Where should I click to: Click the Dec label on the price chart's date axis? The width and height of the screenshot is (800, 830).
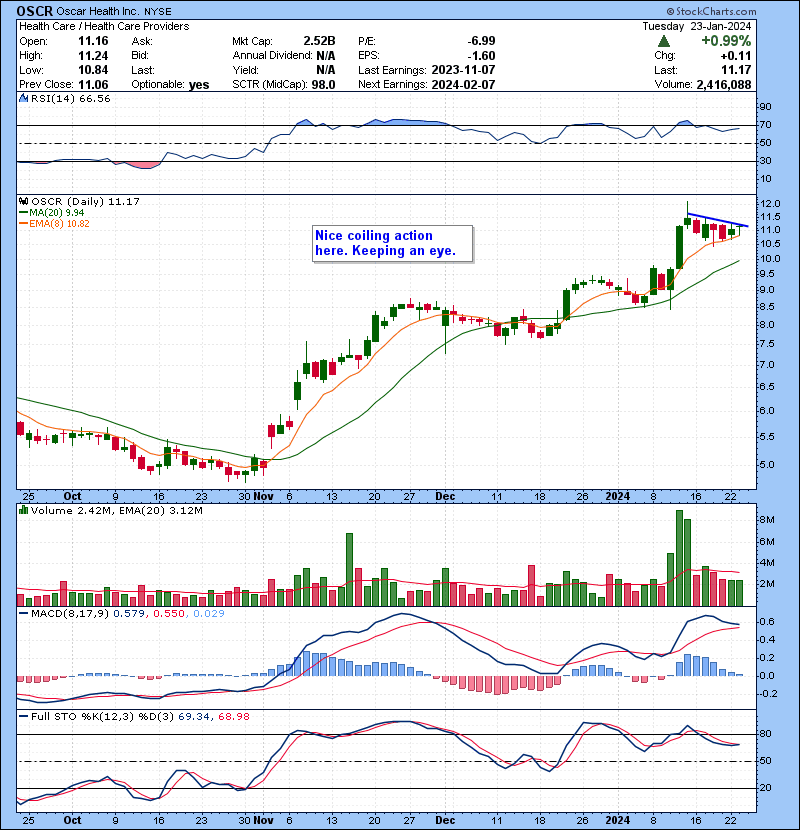[445, 496]
